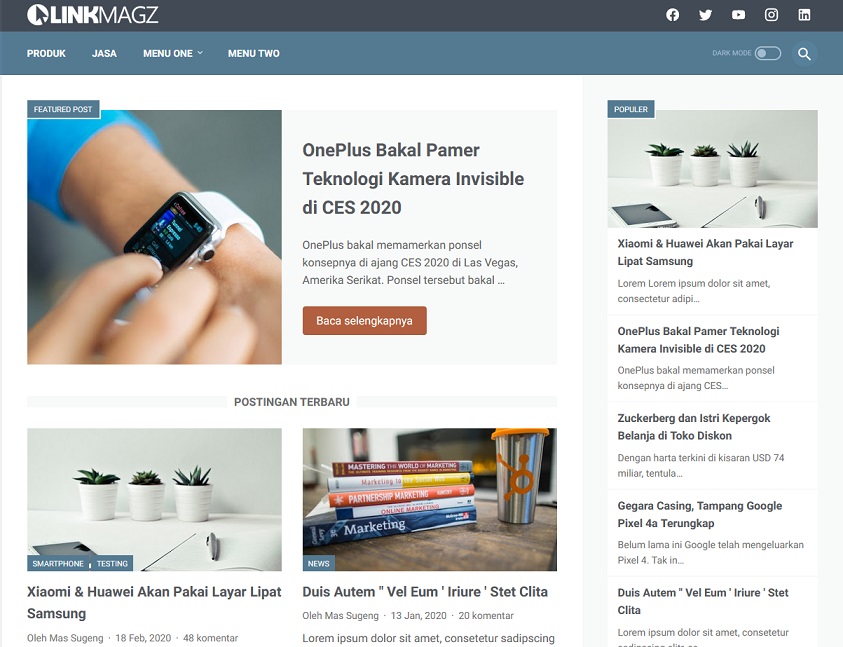This screenshot has height=647, width=843.
Task: Expand the Menu One dropdown
Action: 173,53
